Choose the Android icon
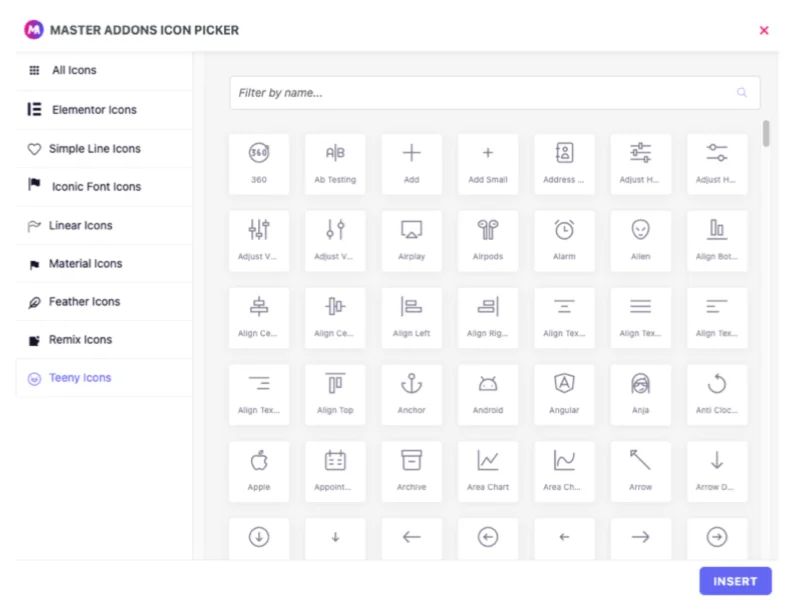Screen dimensions: 800x600 tap(488, 395)
